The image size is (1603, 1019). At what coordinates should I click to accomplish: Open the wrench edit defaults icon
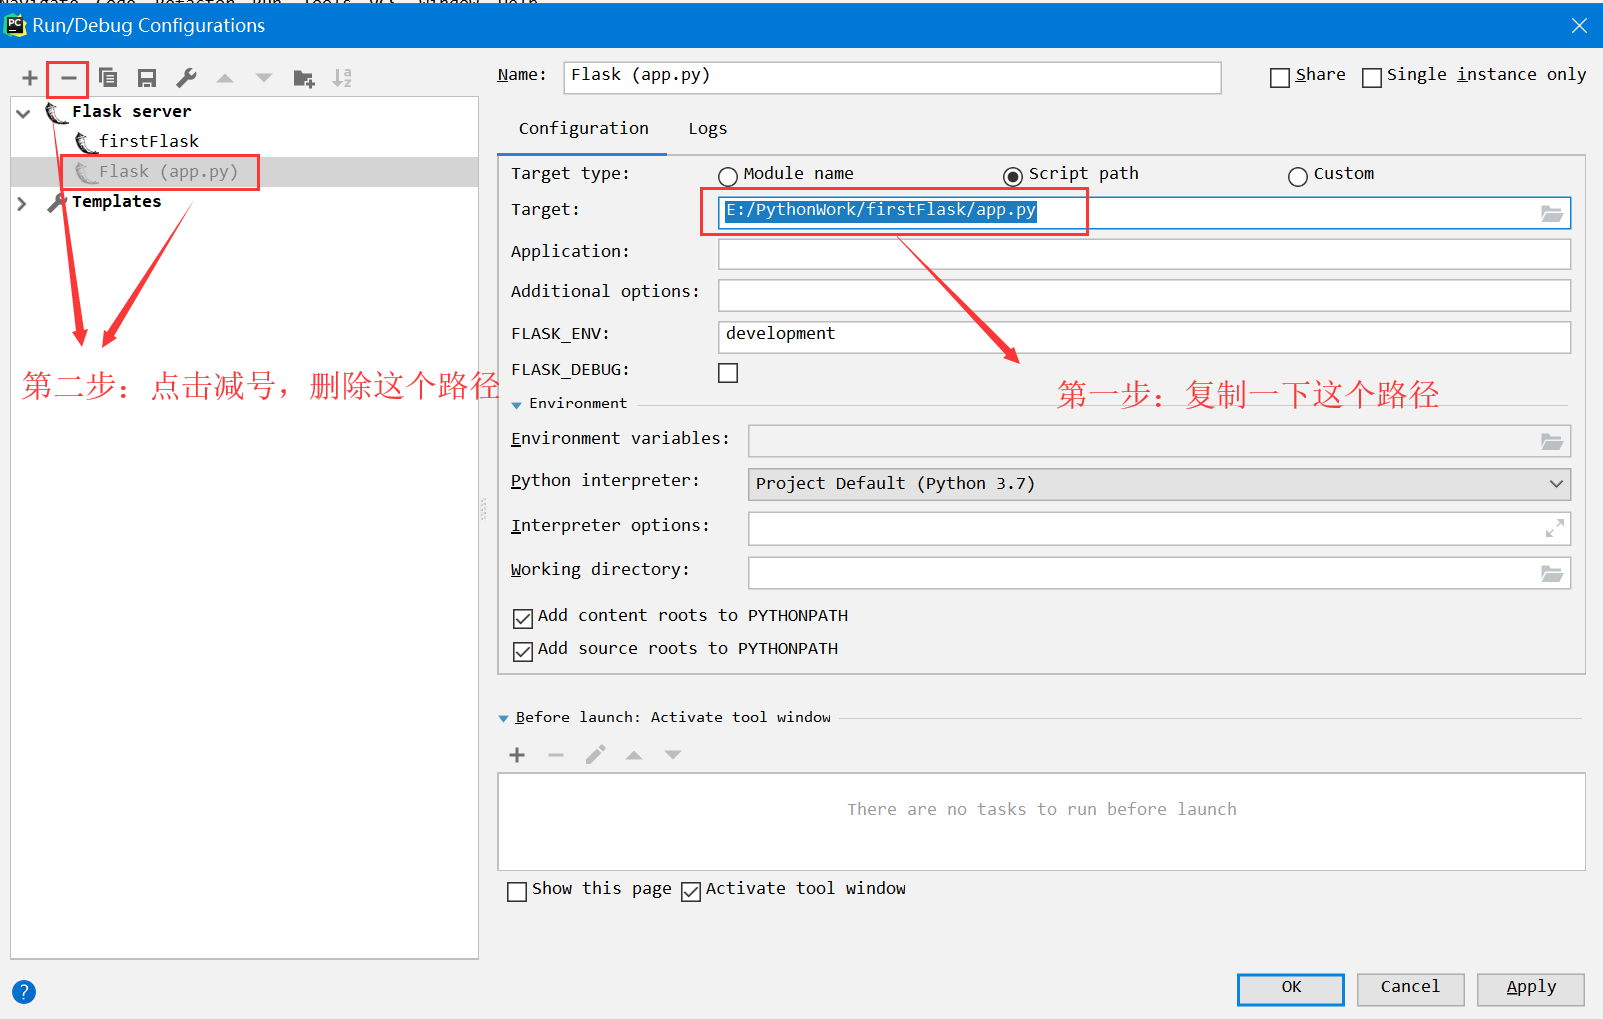[186, 78]
